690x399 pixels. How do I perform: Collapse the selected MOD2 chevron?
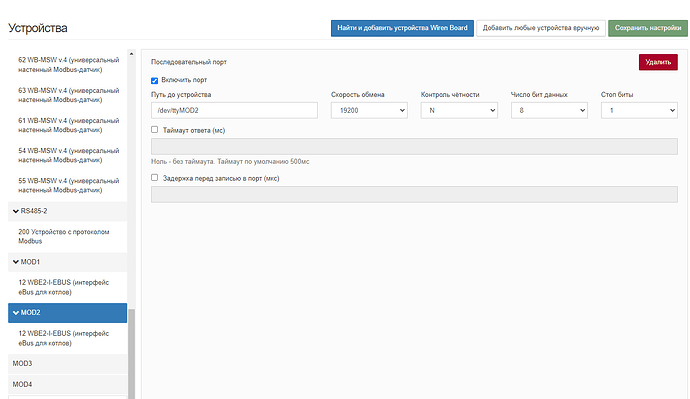16,313
